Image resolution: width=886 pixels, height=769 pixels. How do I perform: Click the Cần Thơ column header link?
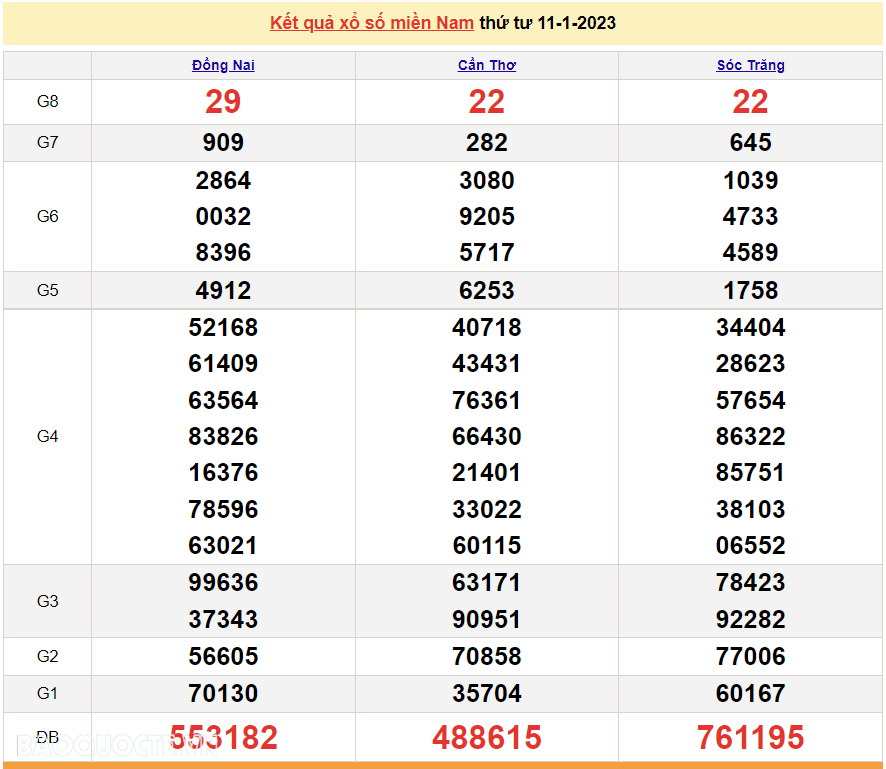click(x=487, y=65)
